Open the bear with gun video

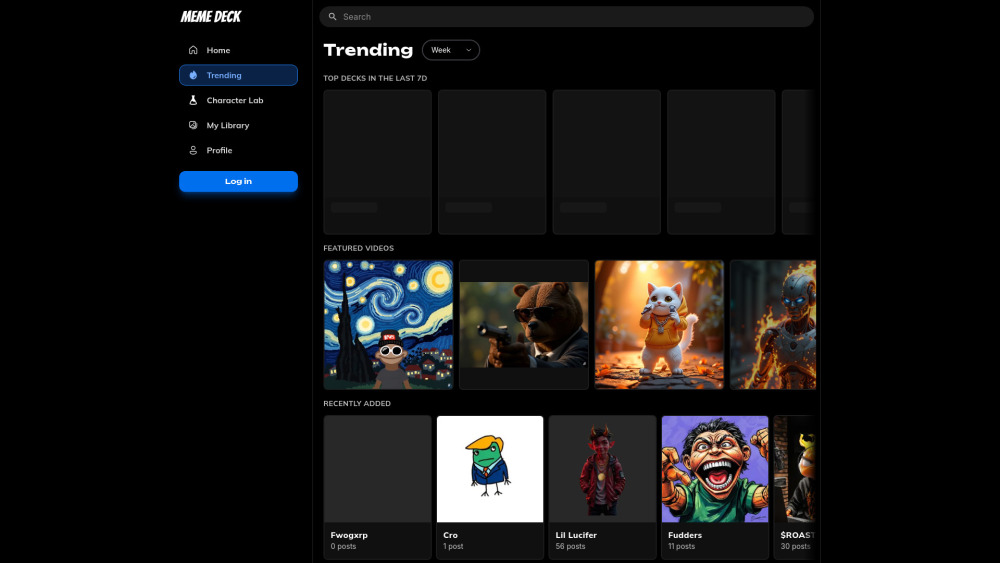tap(524, 325)
